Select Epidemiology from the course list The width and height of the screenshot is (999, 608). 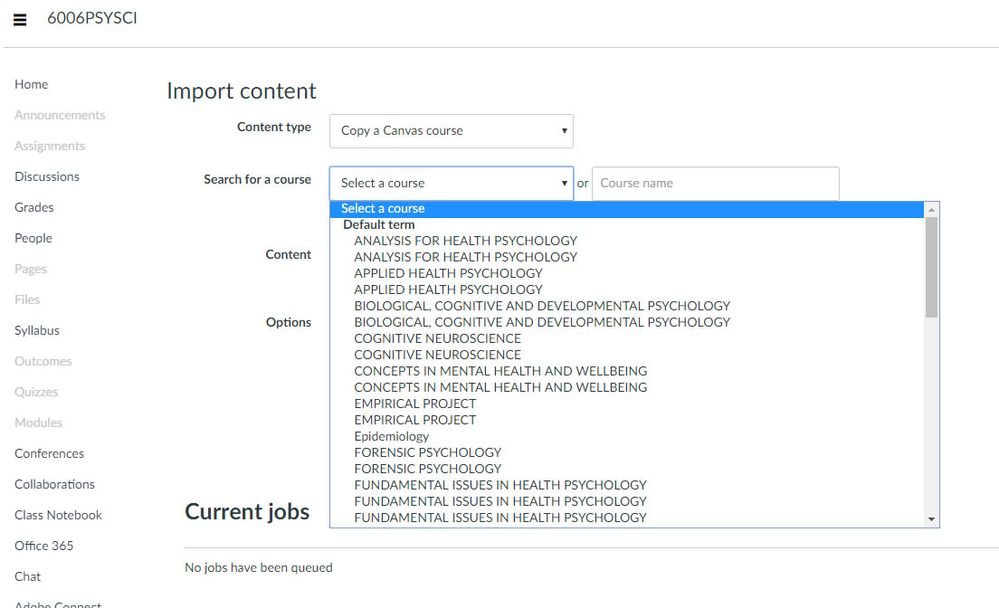[x=391, y=436]
